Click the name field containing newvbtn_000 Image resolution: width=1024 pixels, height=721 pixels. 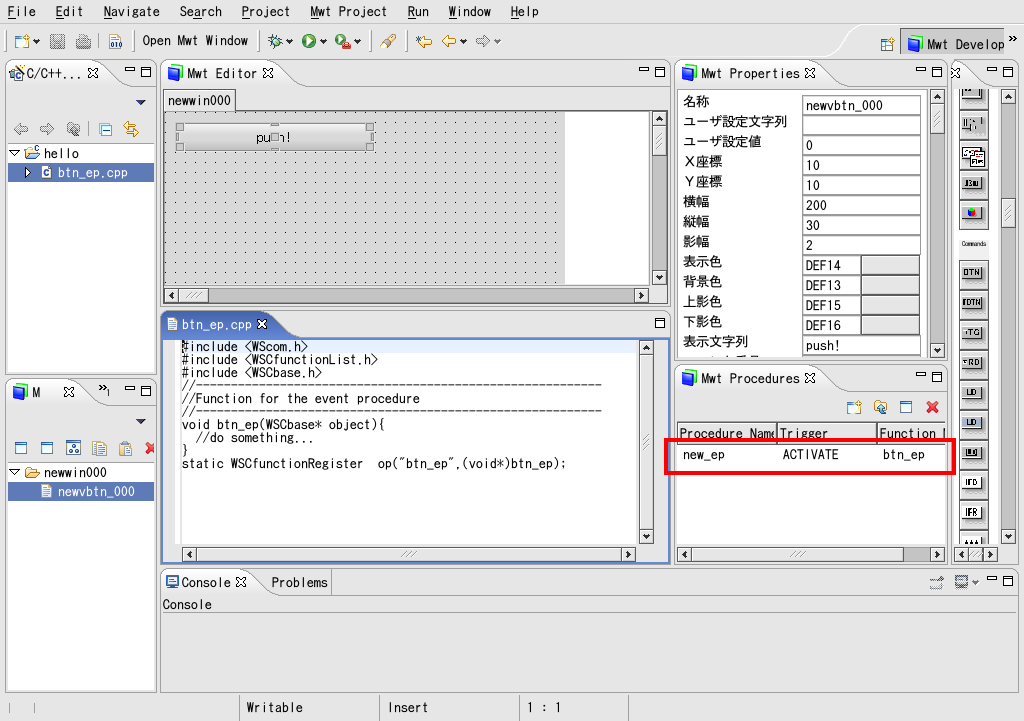[861, 105]
